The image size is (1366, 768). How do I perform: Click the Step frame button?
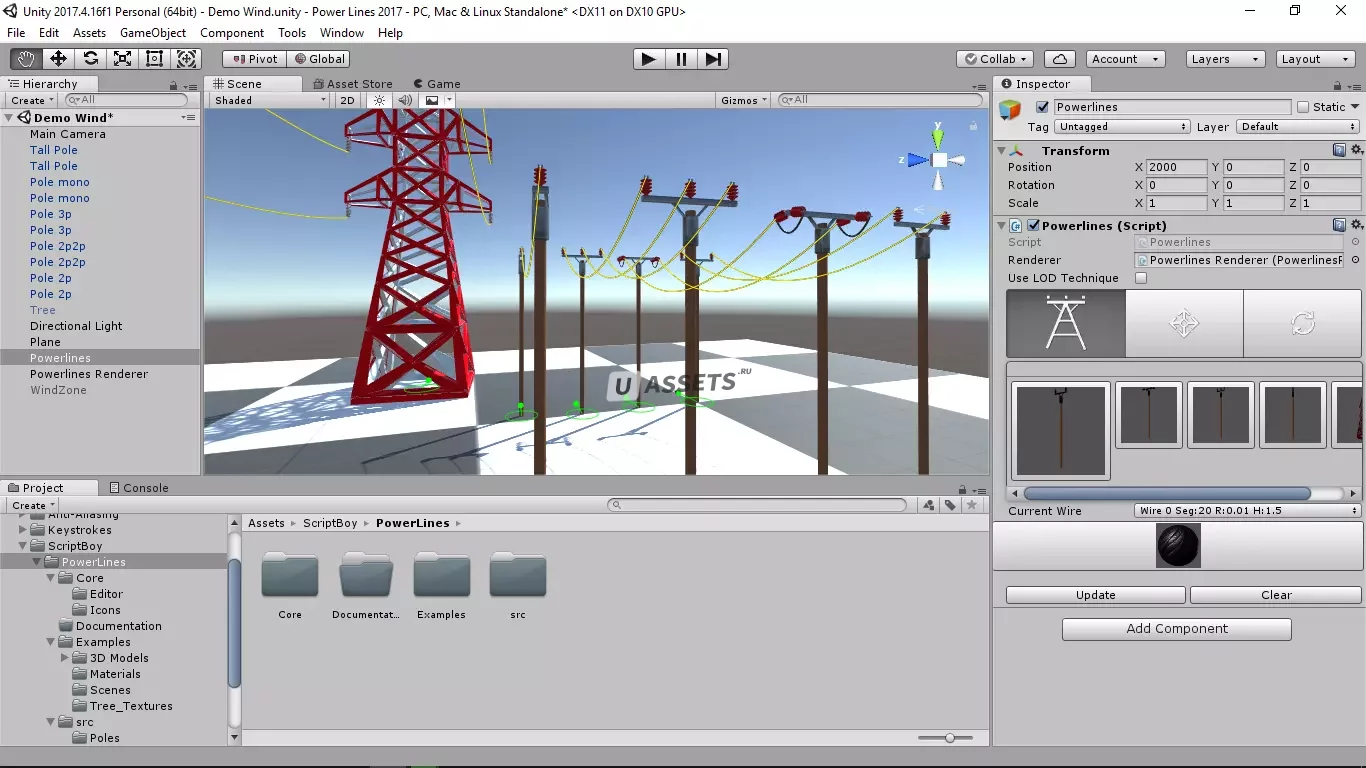712,59
